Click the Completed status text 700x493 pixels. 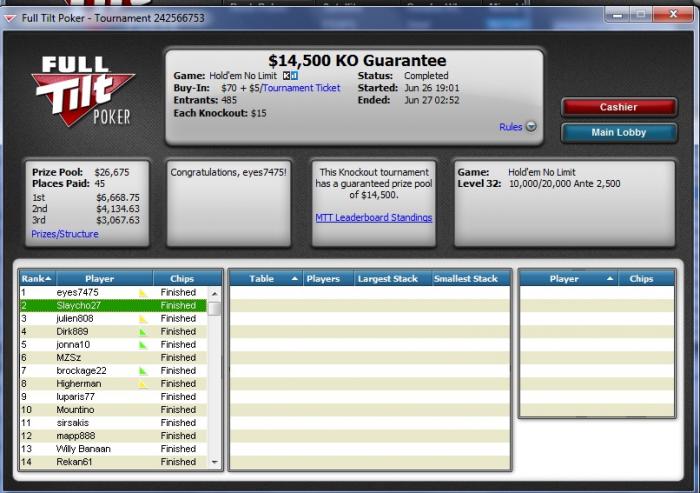(426, 76)
